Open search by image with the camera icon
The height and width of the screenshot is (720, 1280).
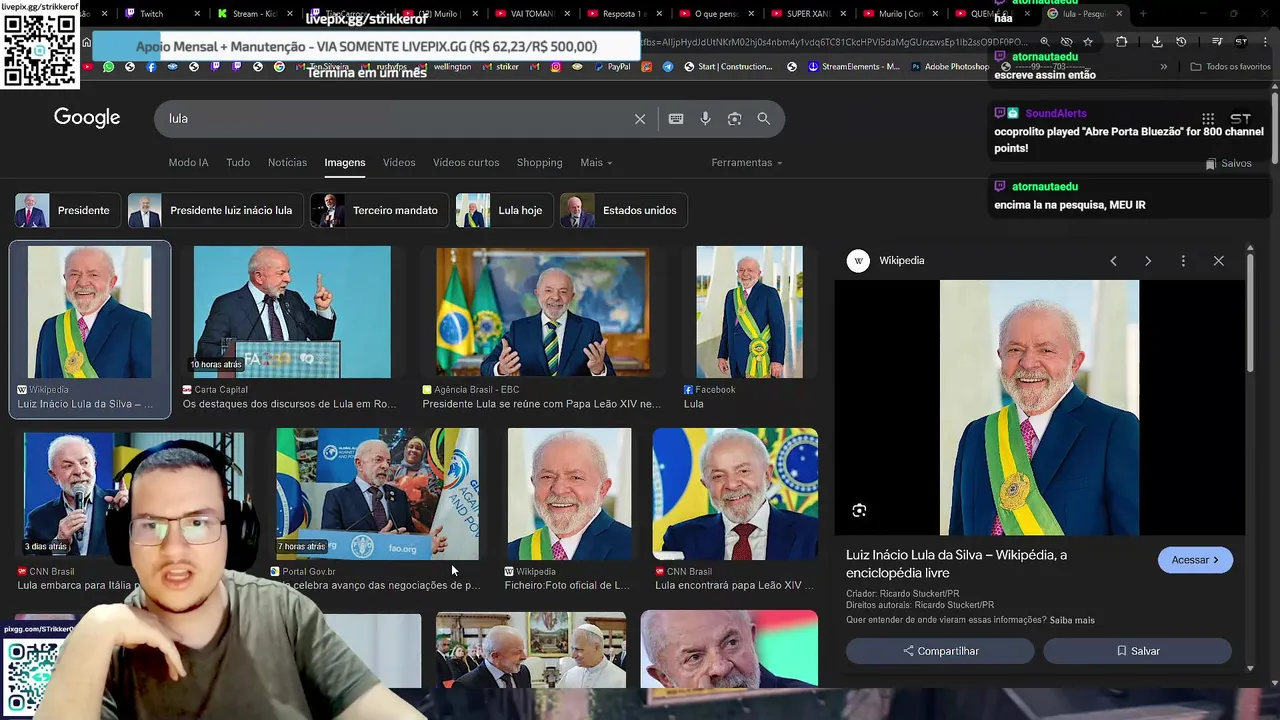(734, 119)
